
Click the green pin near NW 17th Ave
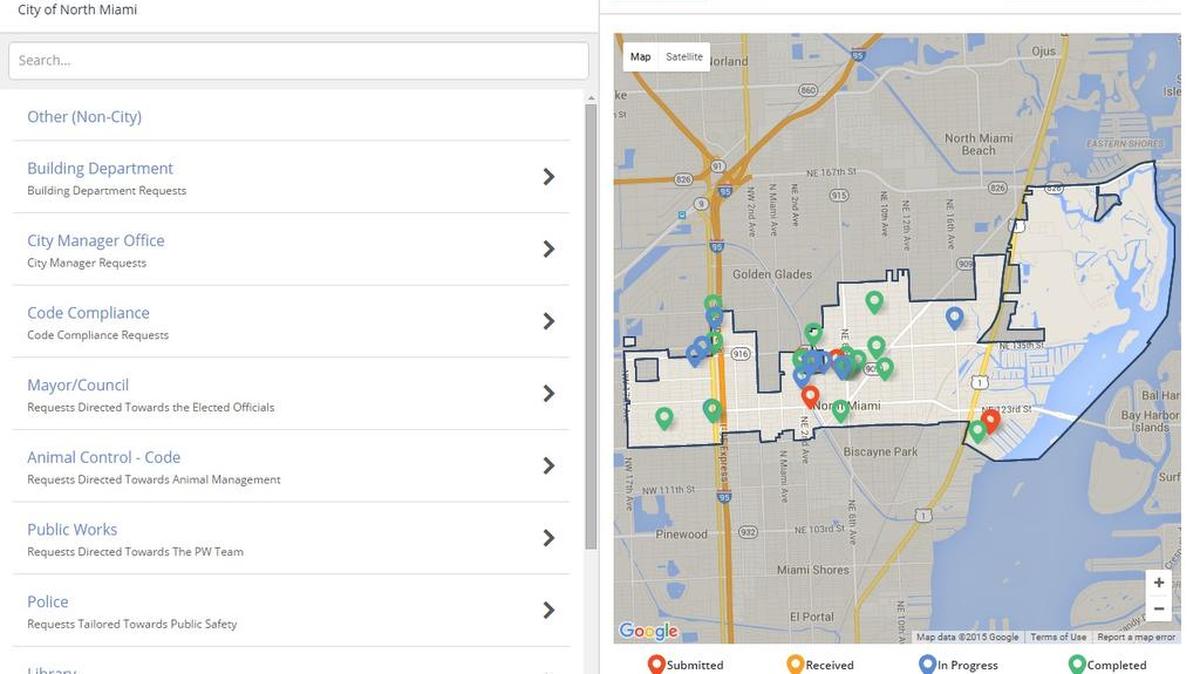[664, 418]
